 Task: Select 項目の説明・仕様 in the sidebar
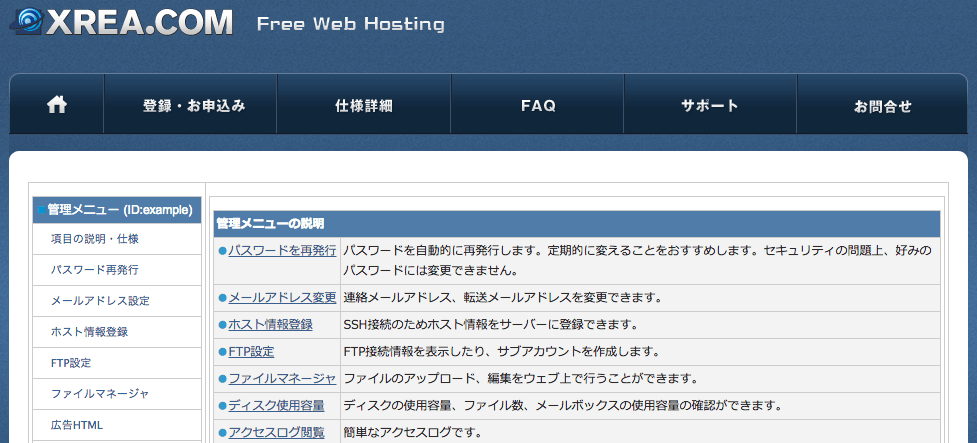[x=95, y=239]
